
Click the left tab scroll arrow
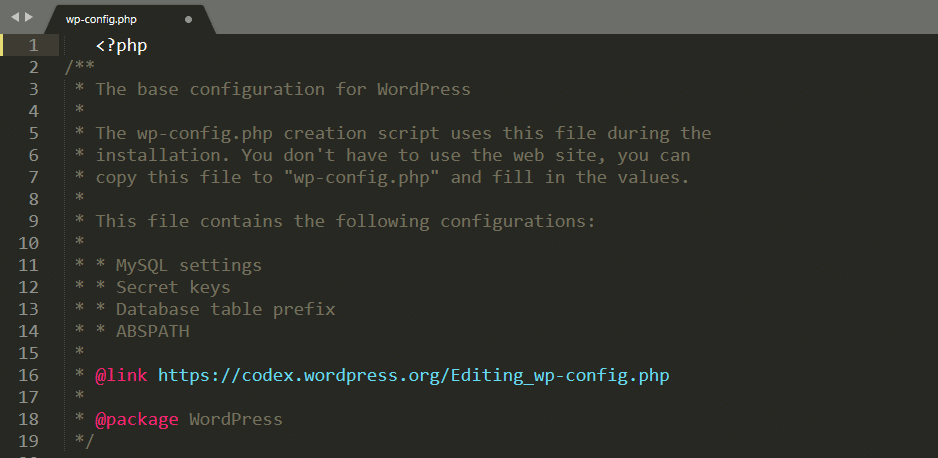(x=15, y=17)
